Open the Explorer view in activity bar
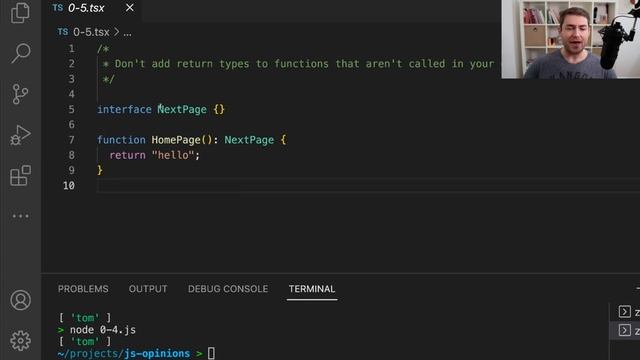Image resolution: width=640 pixels, height=360 pixels. [20, 12]
